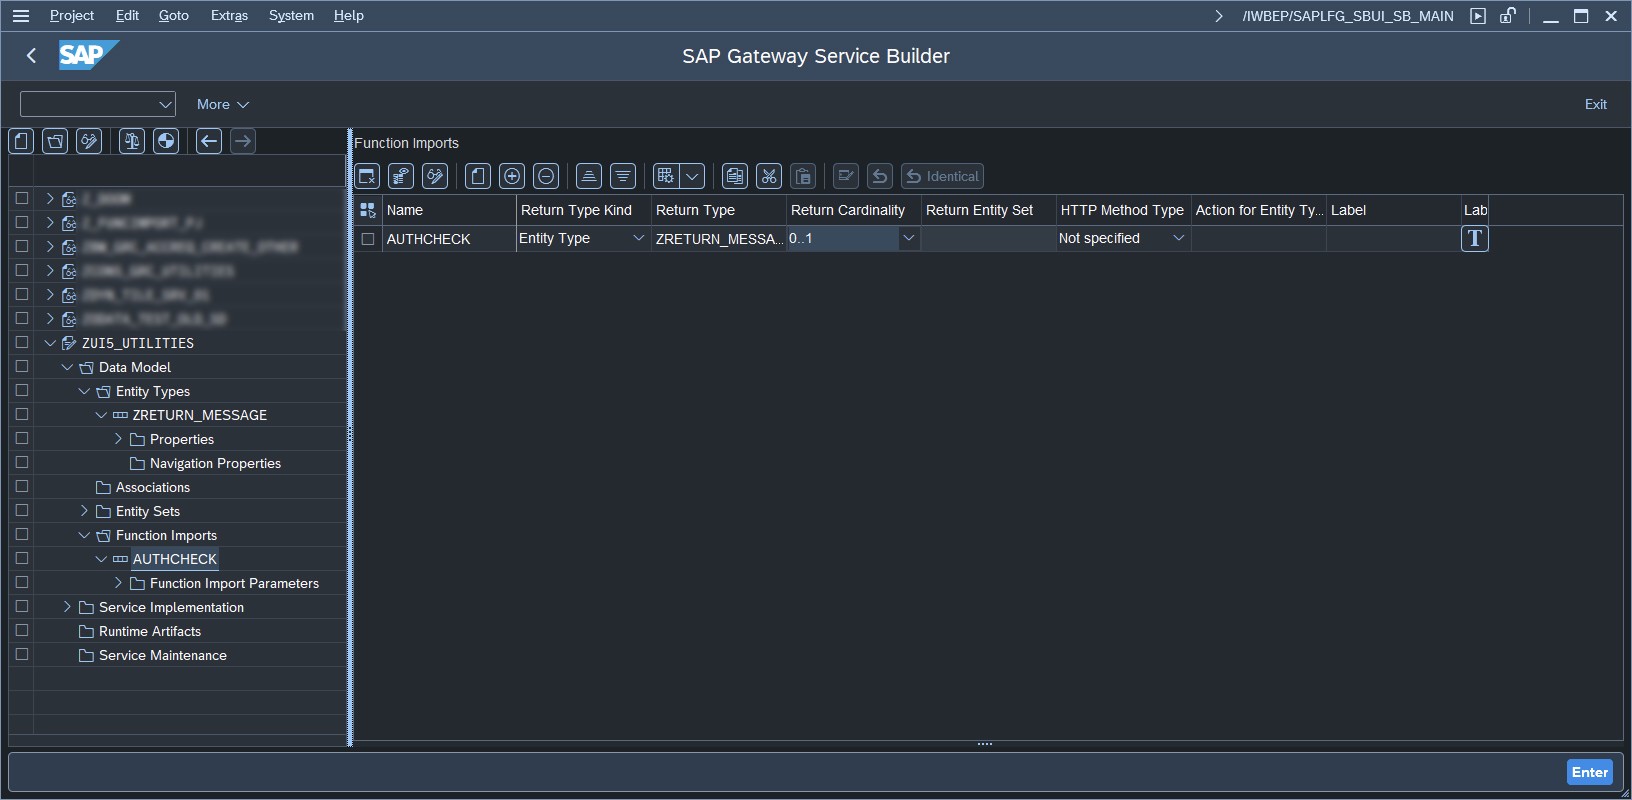Open the Project menu

point(72,16)
